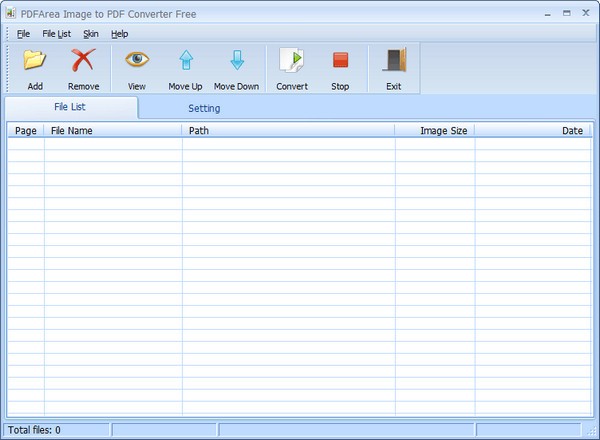Sort by the Page column header

[x=26, y=130]
